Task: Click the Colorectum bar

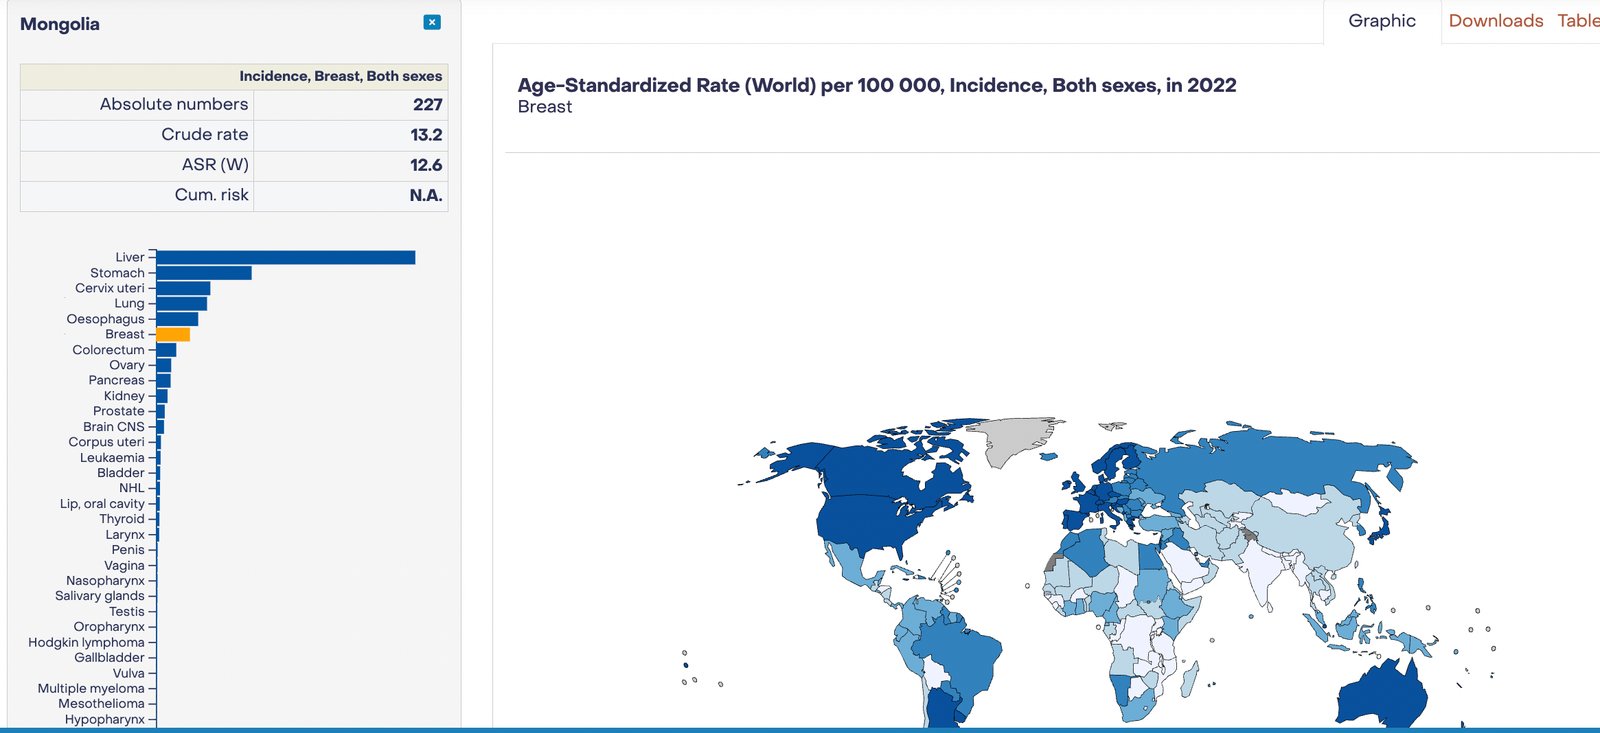Action: pyautogui.click(x=166, y=350)
